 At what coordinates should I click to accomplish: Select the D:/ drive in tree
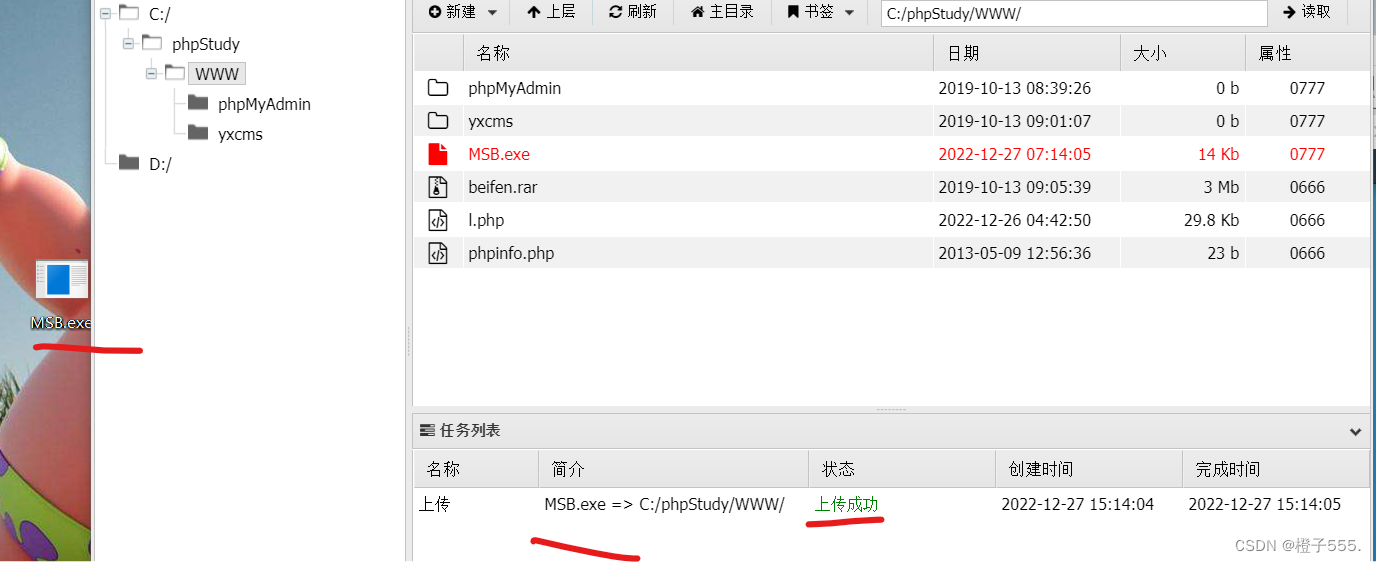pyautogui.click(x=160, y=164)
